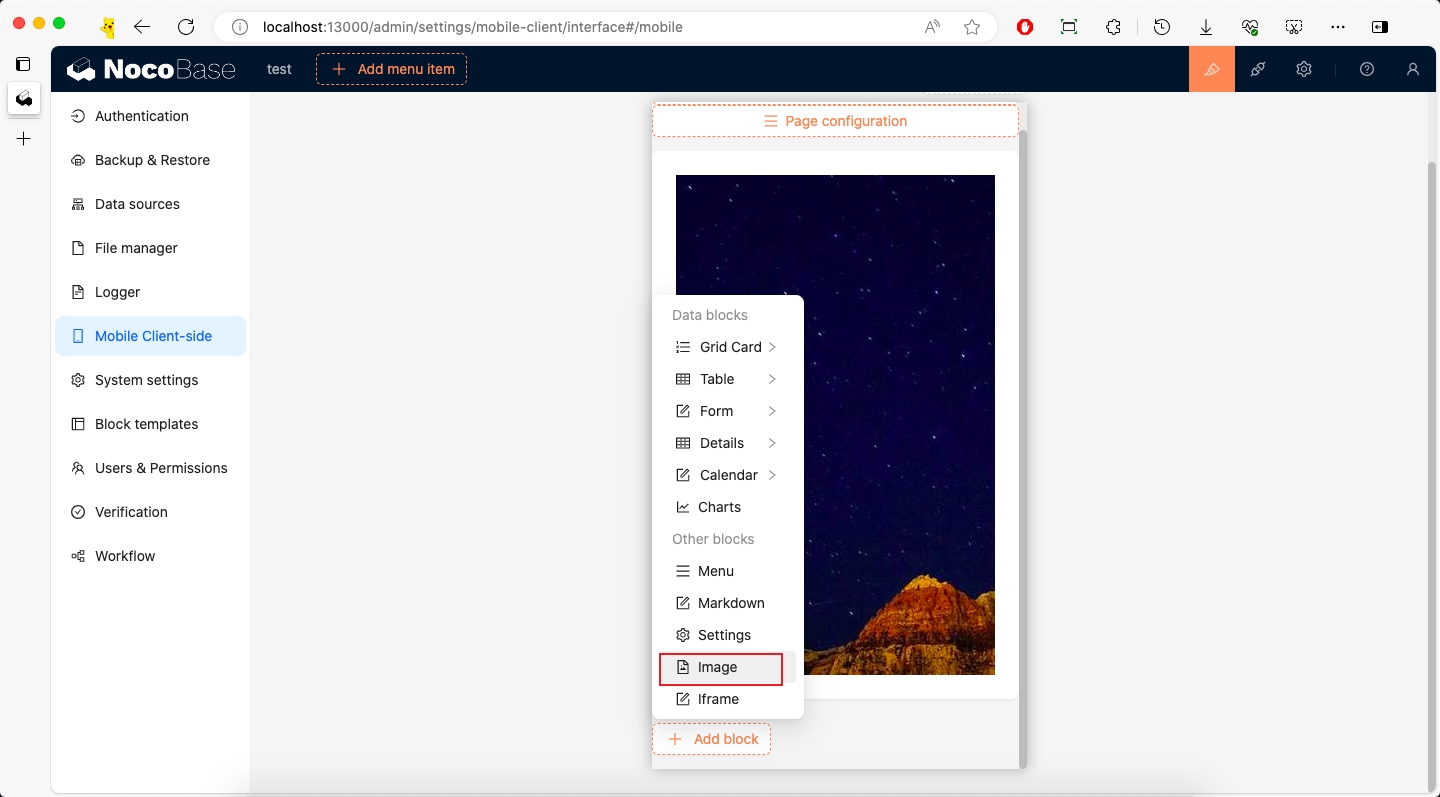Toggle UI Editor highlighter icon in header
Viewport: 1440px width, 797px height.
tap(1211, 69)
